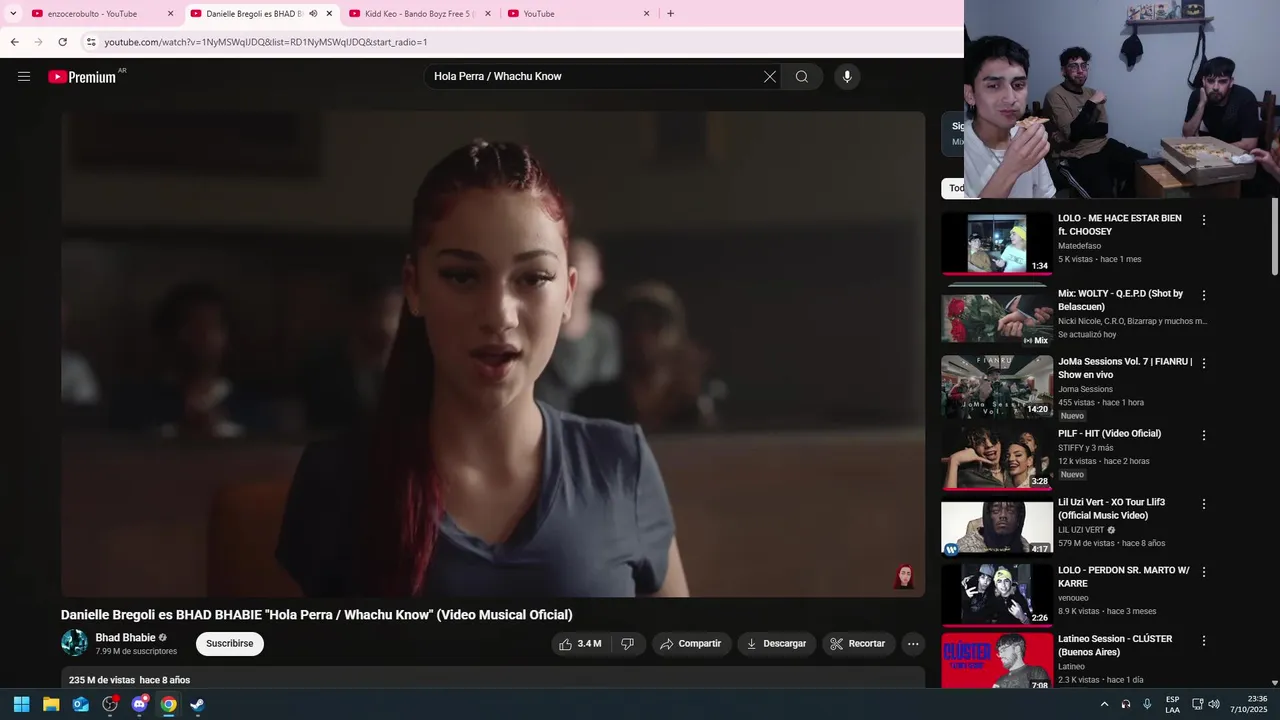Open PILF - HIT video thumbnail
The width and height of the screenshot is (1280, 720).
point(997,459)
